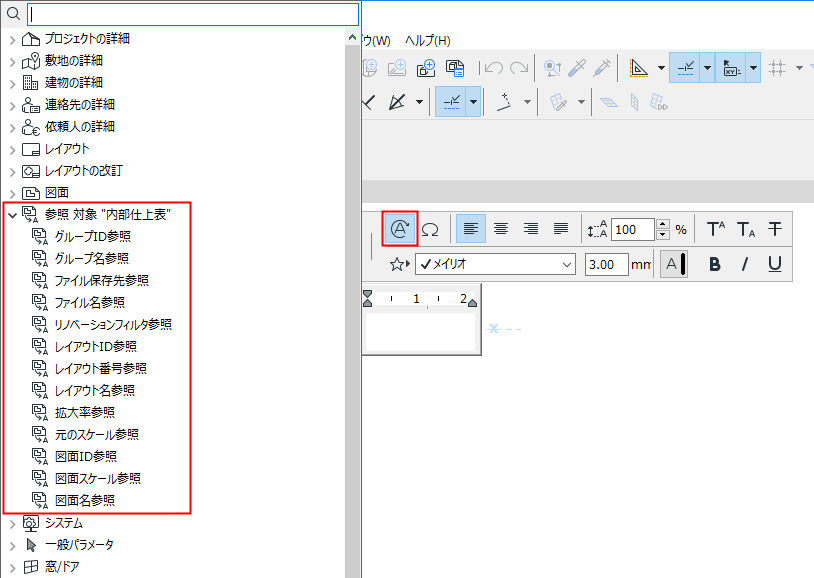Toggle italic formatting
The height and width of the screenshot is (578, 814).
point(745,264)
